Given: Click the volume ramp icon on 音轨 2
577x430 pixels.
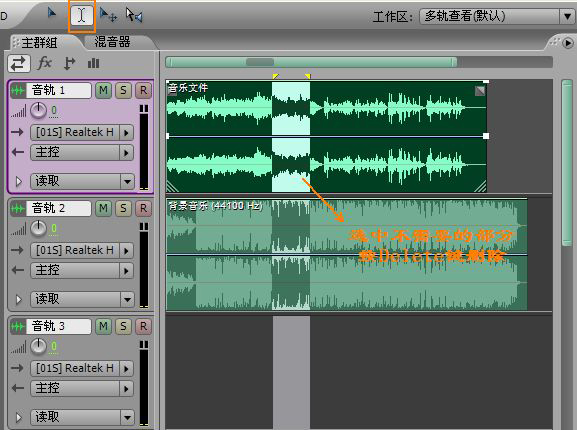Looking at the screenshot, I should (18, 229).
